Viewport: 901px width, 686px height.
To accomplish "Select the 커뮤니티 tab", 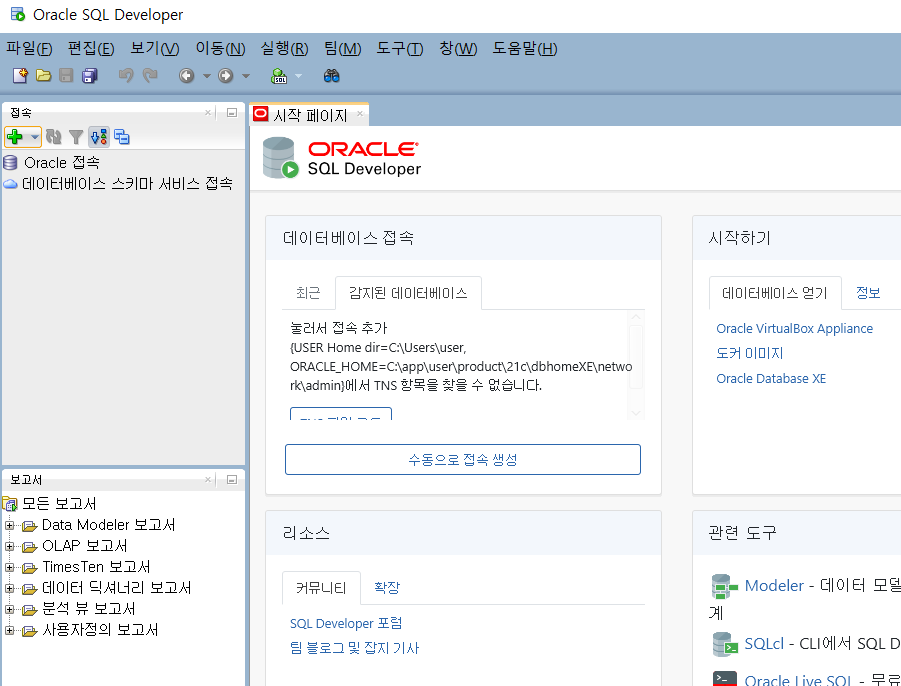I will click(321, 588).
